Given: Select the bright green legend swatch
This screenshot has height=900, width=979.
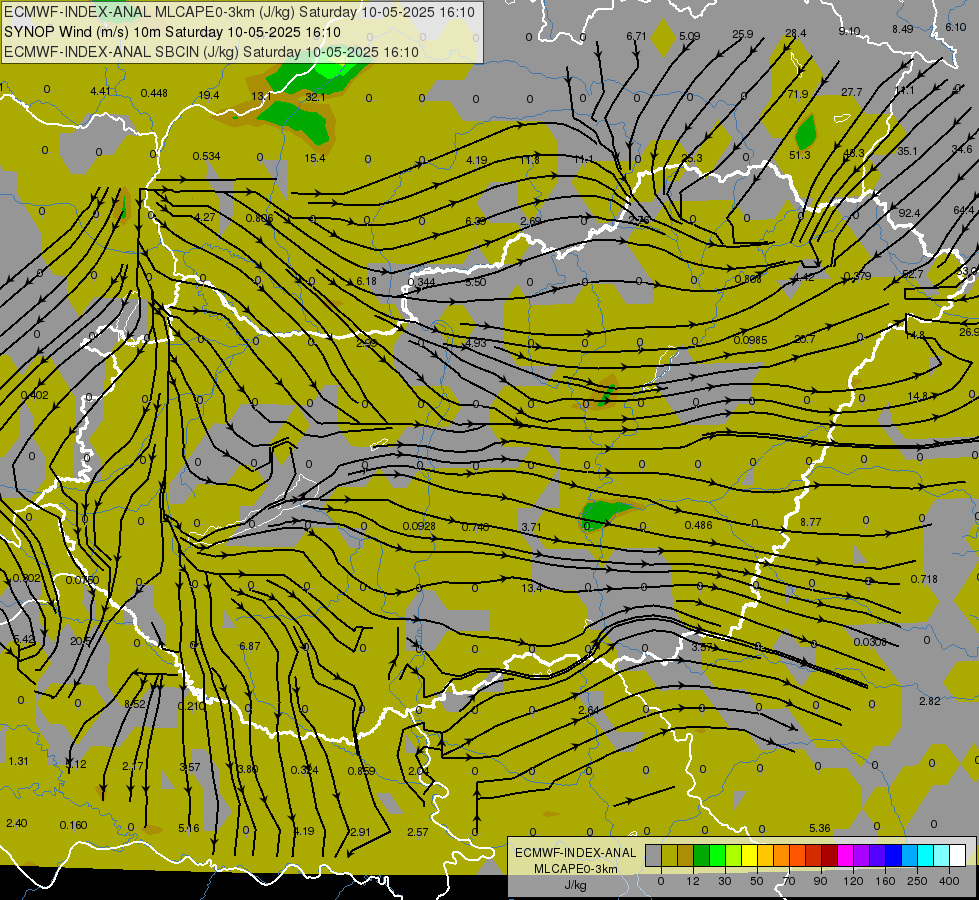Looking at the screenshot, I should pyautogui.click(x=717, y=855).
